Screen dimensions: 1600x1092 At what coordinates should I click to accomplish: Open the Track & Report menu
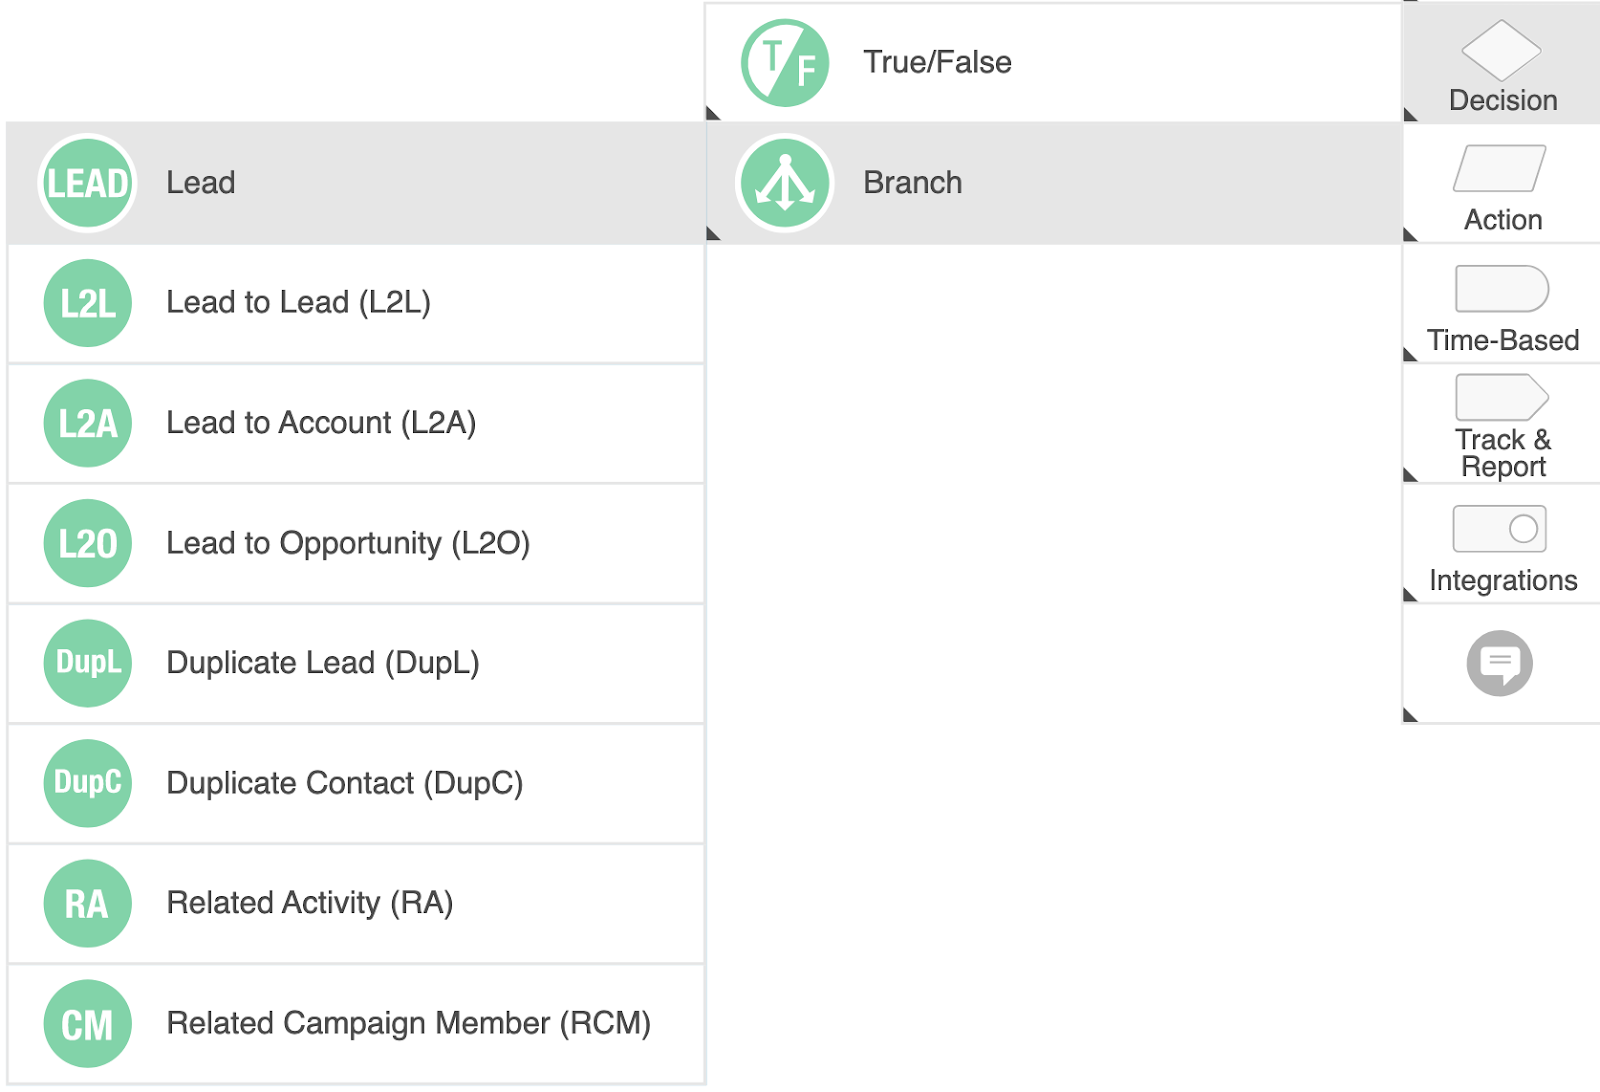[1501, 426]
